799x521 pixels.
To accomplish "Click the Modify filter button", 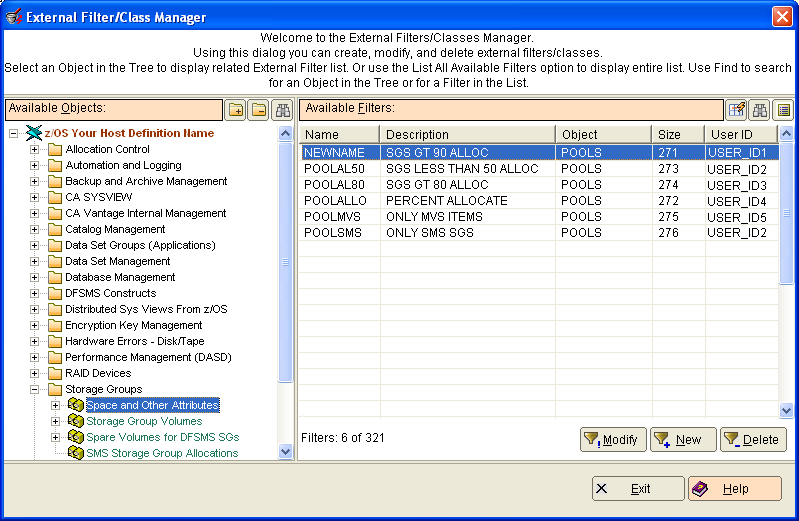I will 613,439.
